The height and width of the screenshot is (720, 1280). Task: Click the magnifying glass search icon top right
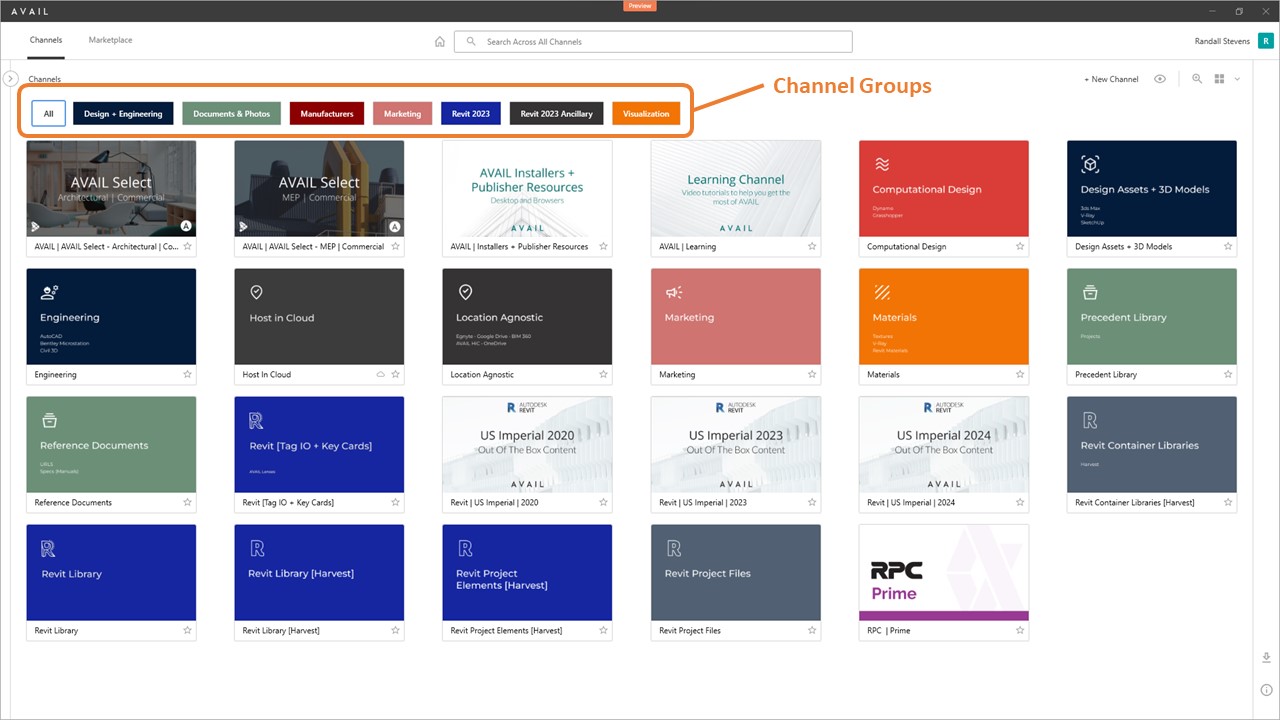1197,79
